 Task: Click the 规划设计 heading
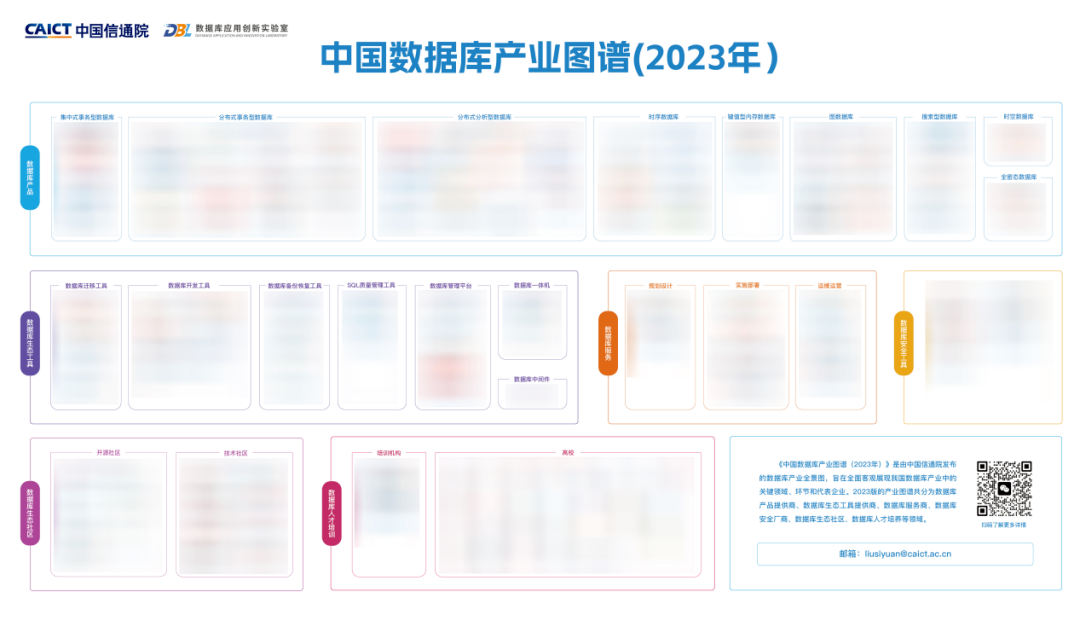tap(660, 285)
